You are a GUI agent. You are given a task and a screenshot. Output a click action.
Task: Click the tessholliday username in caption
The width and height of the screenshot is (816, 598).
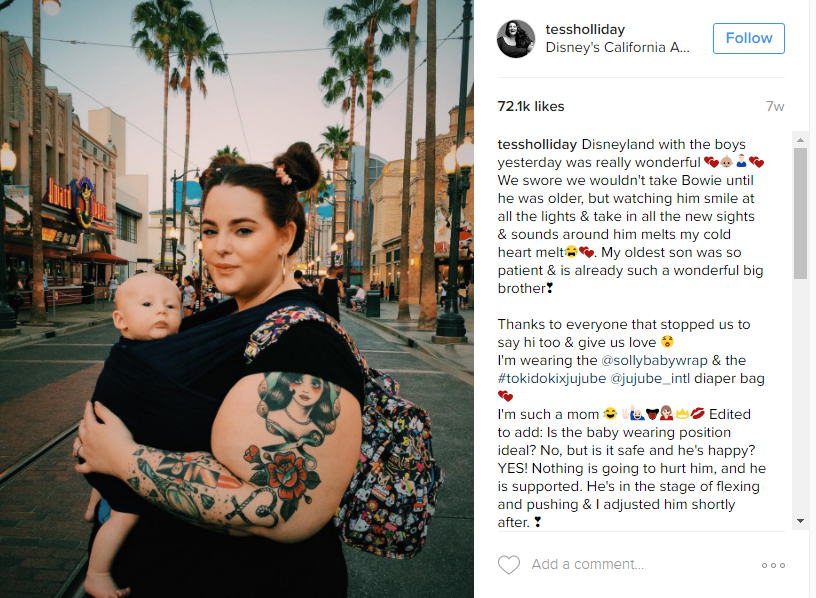tap(537, 144)
